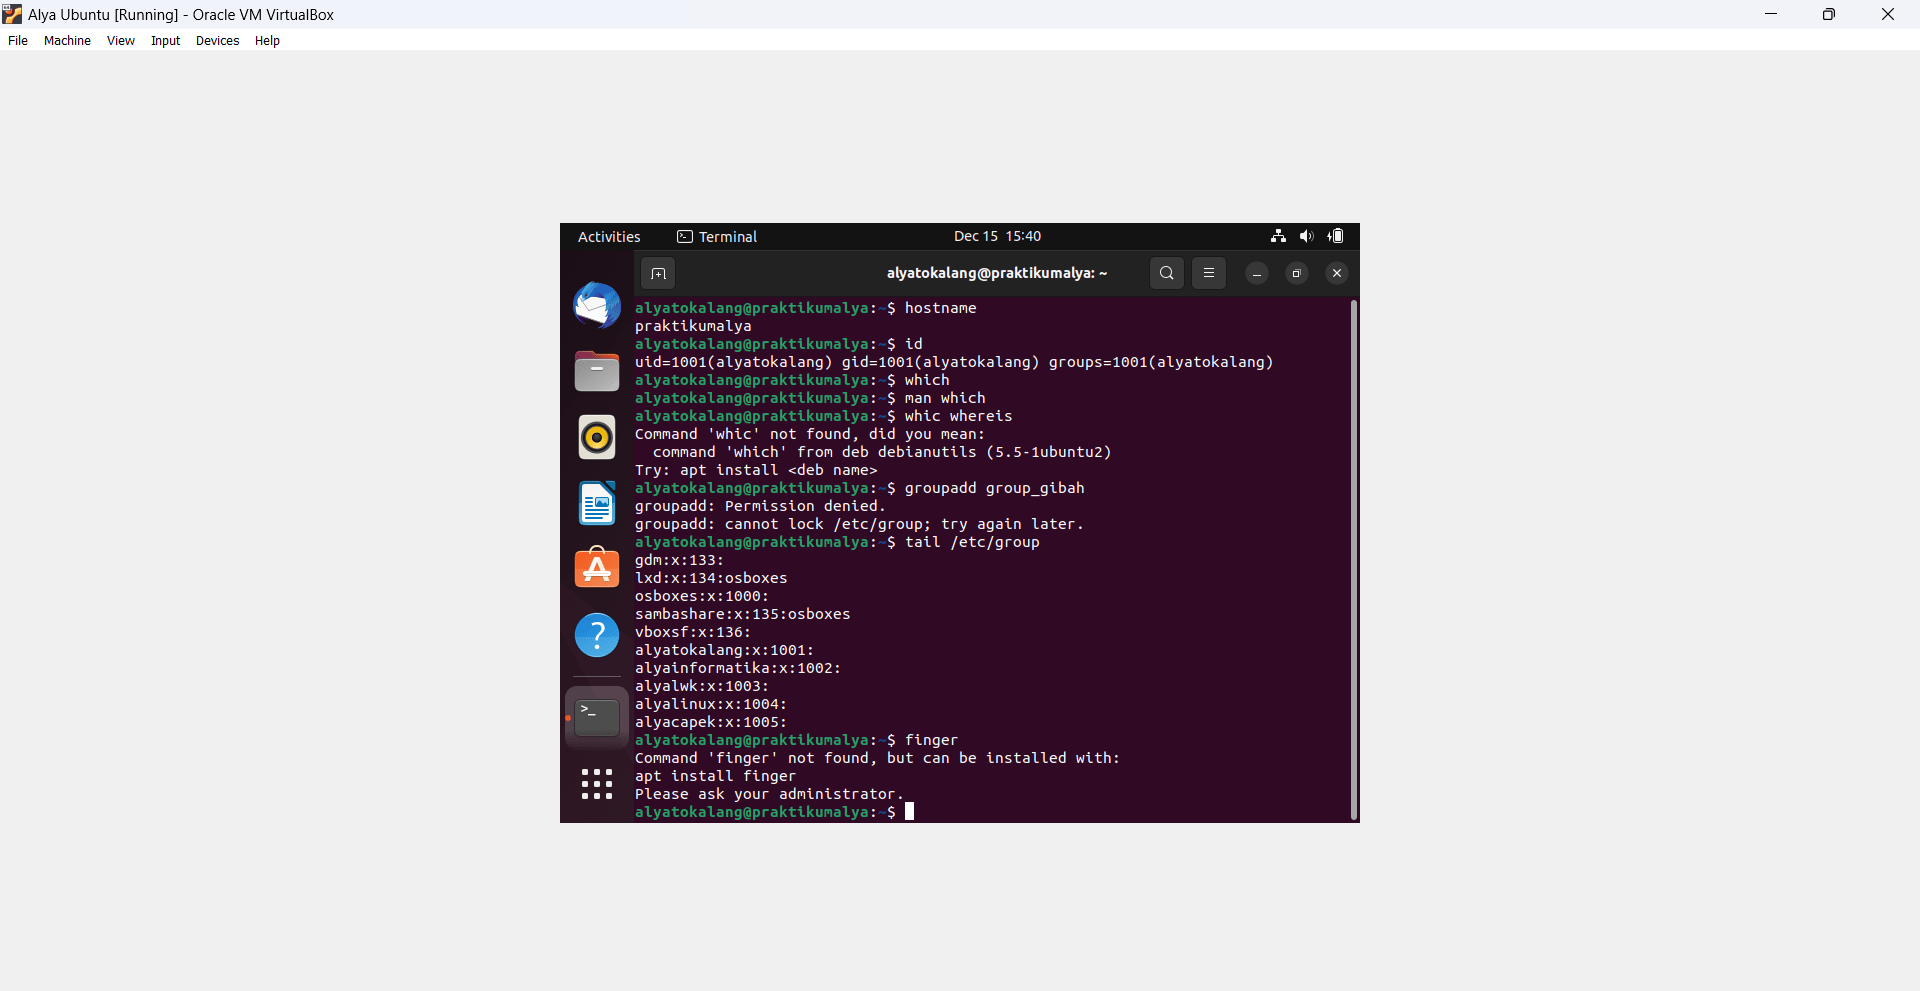Open the Help menu in VirtualBox
Viewport: 1920px width, 991px height.
tap(267, 41)
